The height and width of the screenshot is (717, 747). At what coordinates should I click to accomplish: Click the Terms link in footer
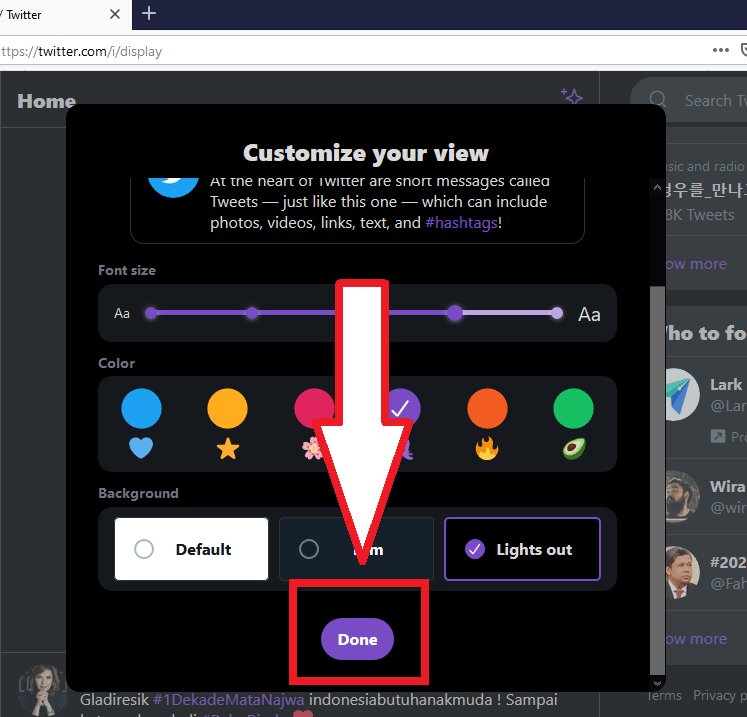click(x=665, y=696)
